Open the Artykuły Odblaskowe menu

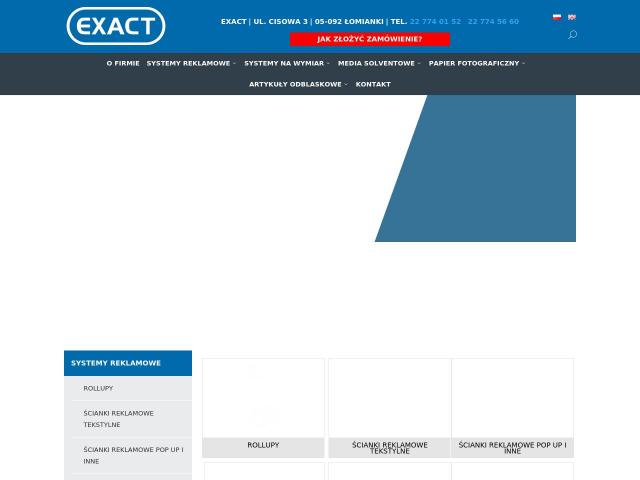[295, 84]
